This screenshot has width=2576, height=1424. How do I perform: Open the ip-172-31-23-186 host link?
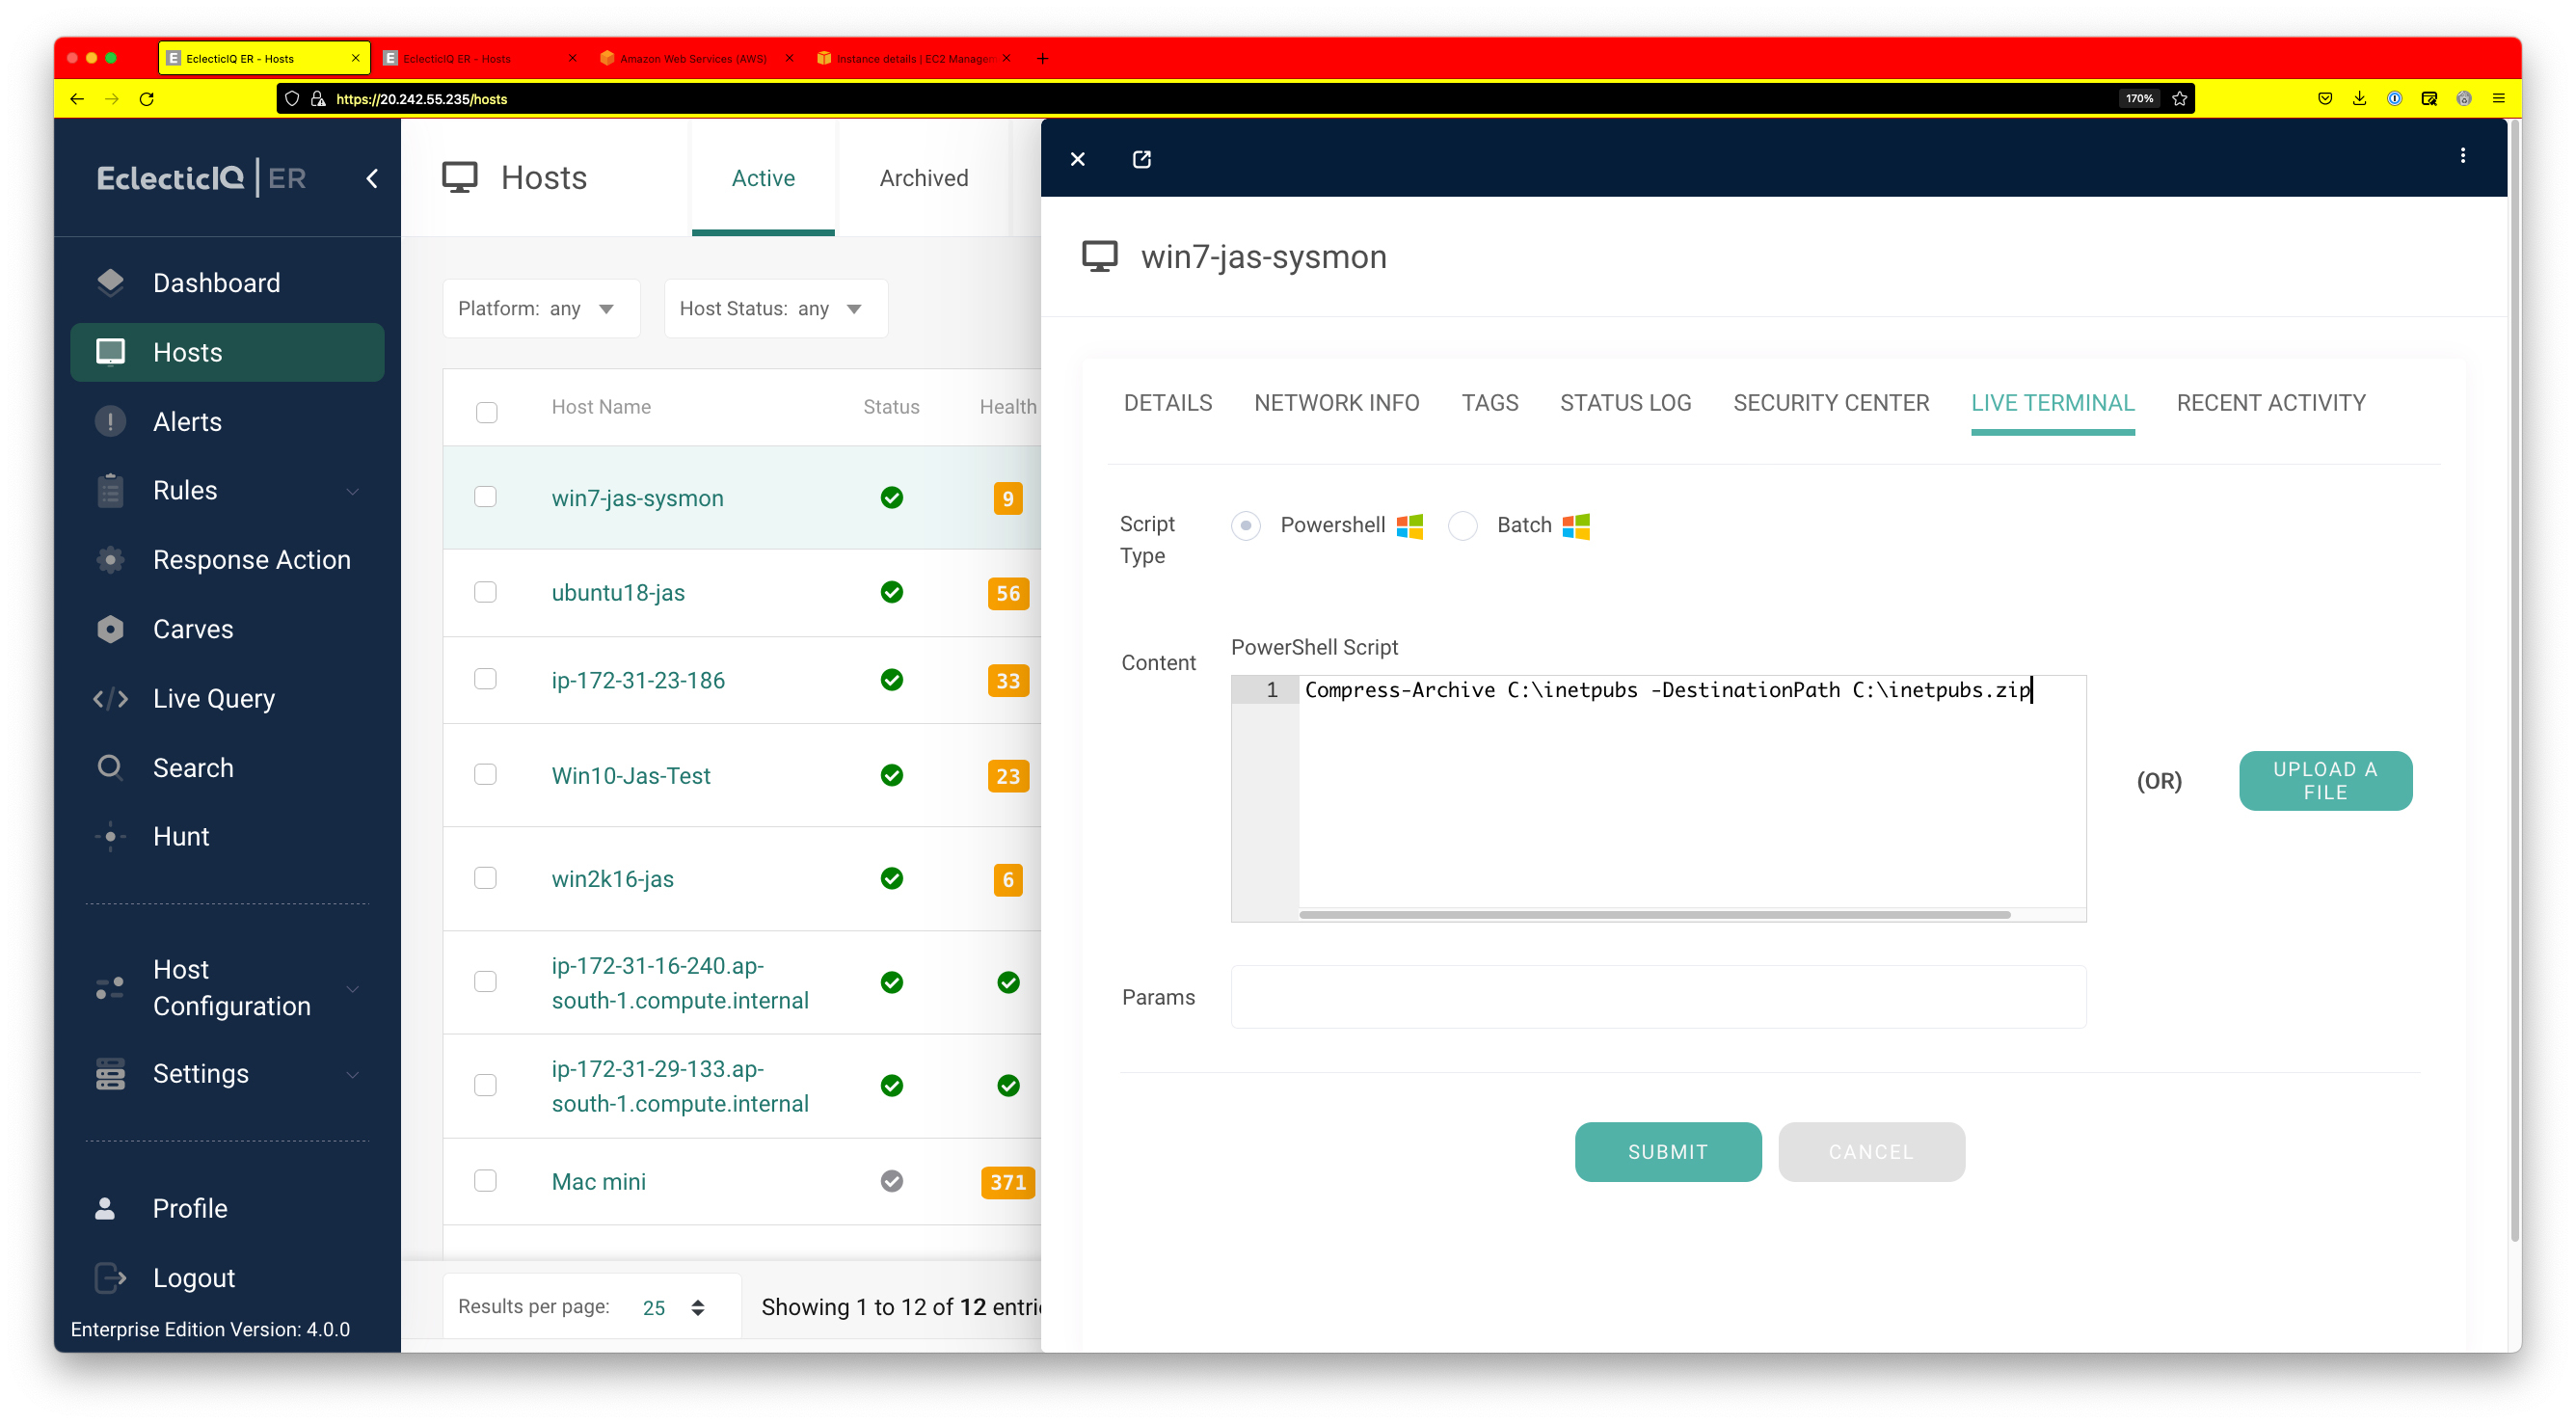click(x=638, y=680)
